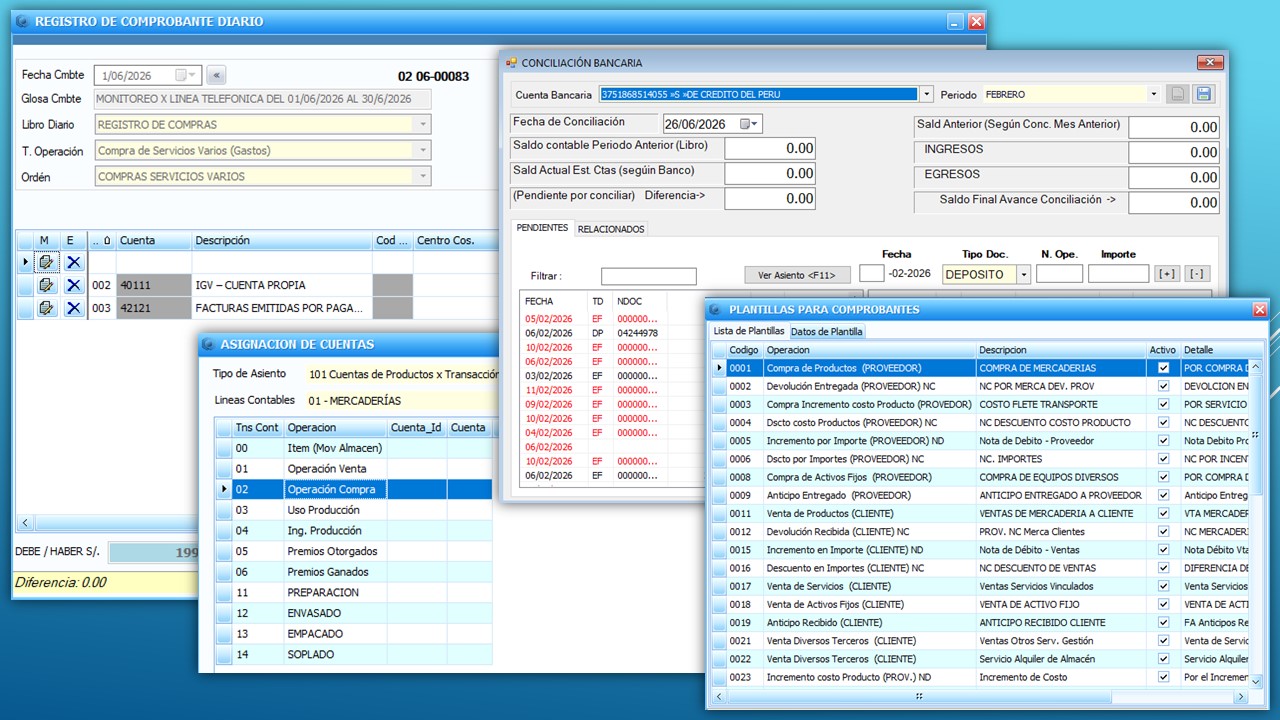Click the double-arrow button beside Fecha Cmbte
The image size is (1280, 720).
[x=216, y=75]
